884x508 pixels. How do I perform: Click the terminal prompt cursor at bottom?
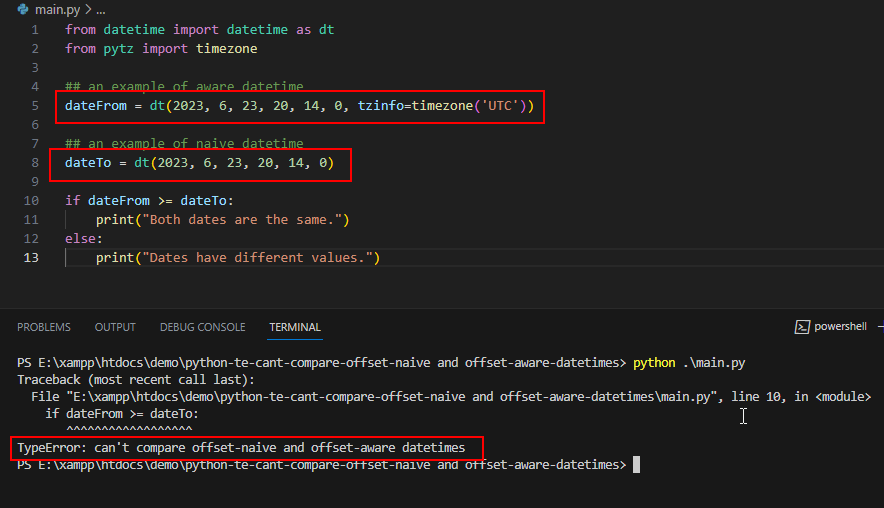coord(636,465)
